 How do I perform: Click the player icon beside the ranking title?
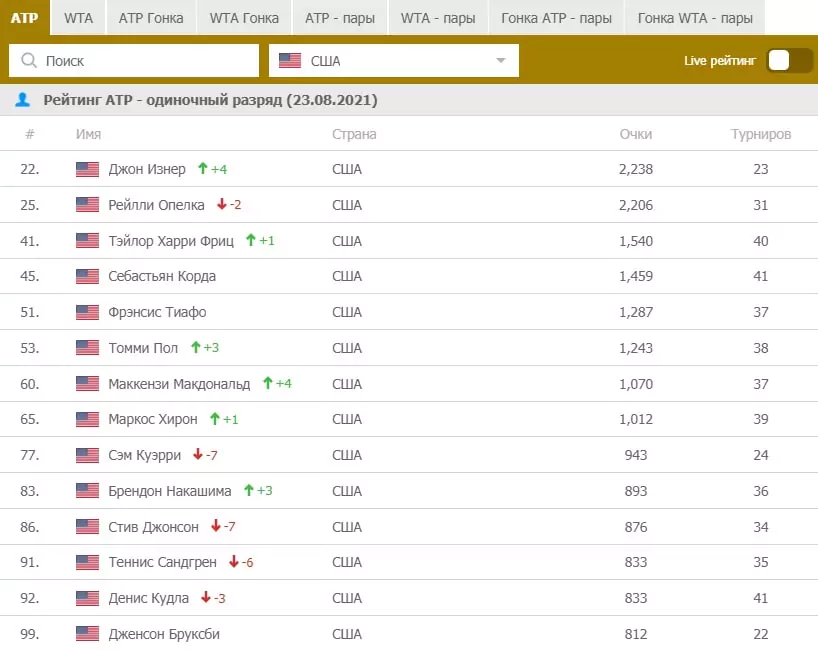tap(22, 99)
